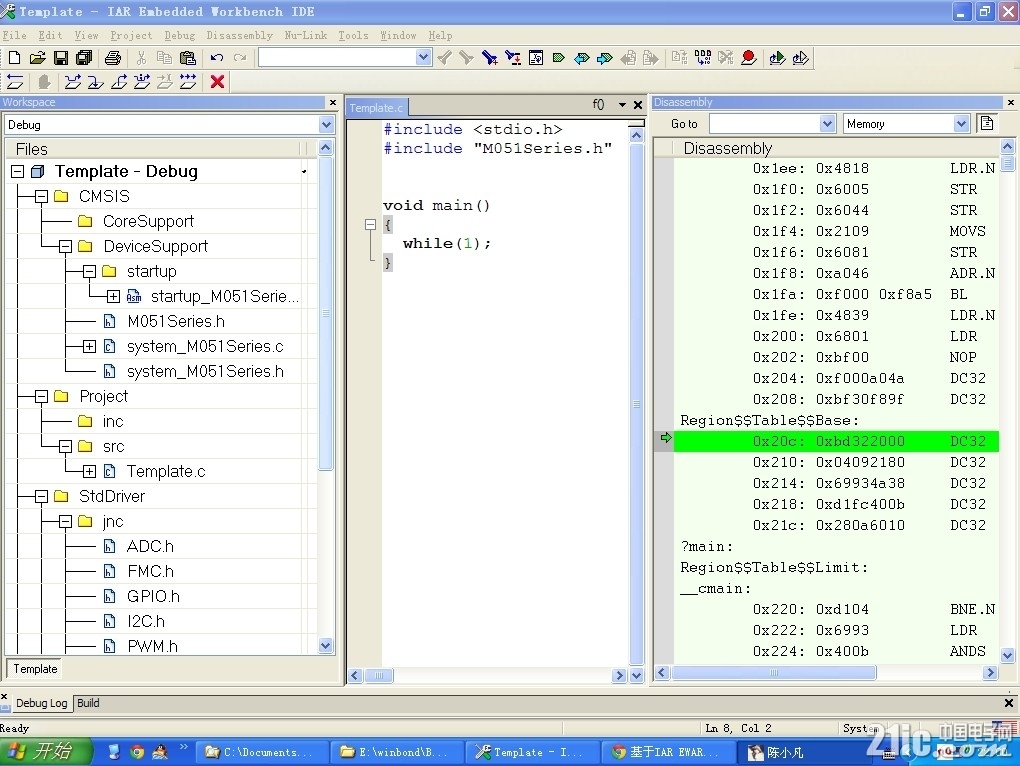The height and width of the screenshot is (766, 1020).
Task: Click the Disassembly horizontal scrollbar thumb
Action: point(774,672)
